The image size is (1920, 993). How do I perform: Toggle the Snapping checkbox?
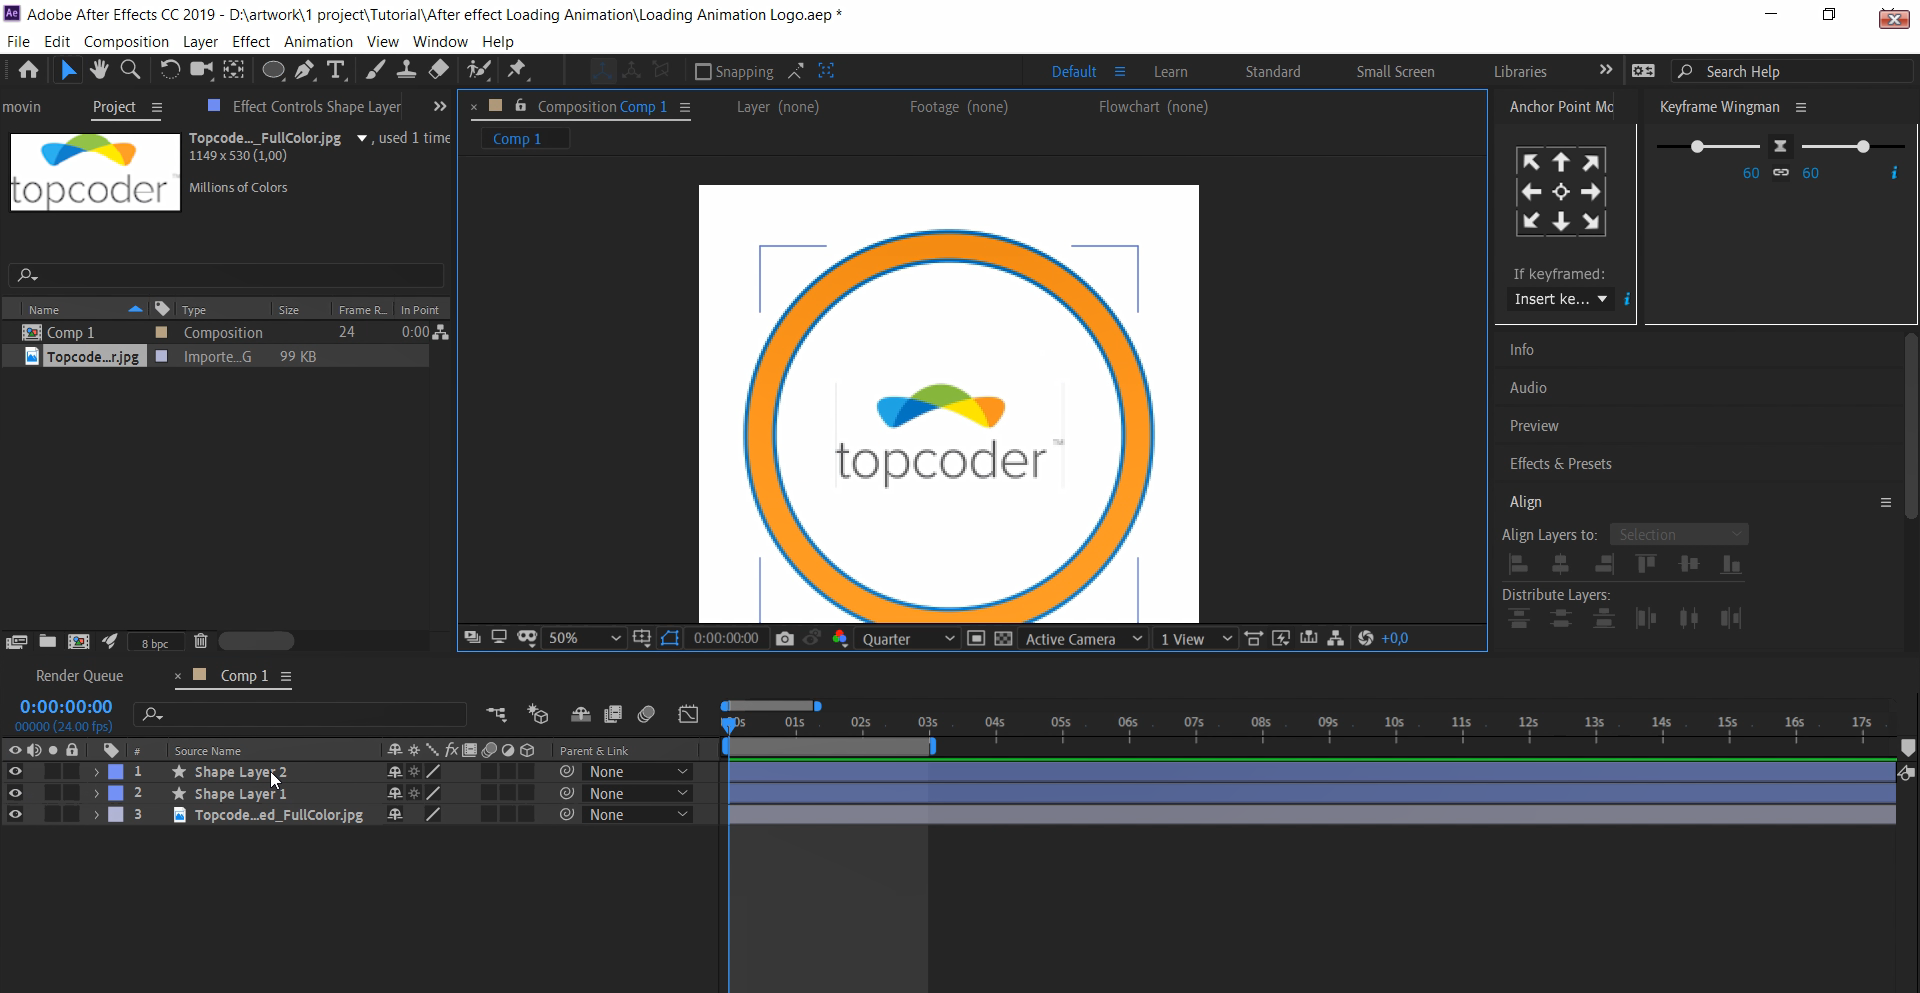[x=702, y=72]
